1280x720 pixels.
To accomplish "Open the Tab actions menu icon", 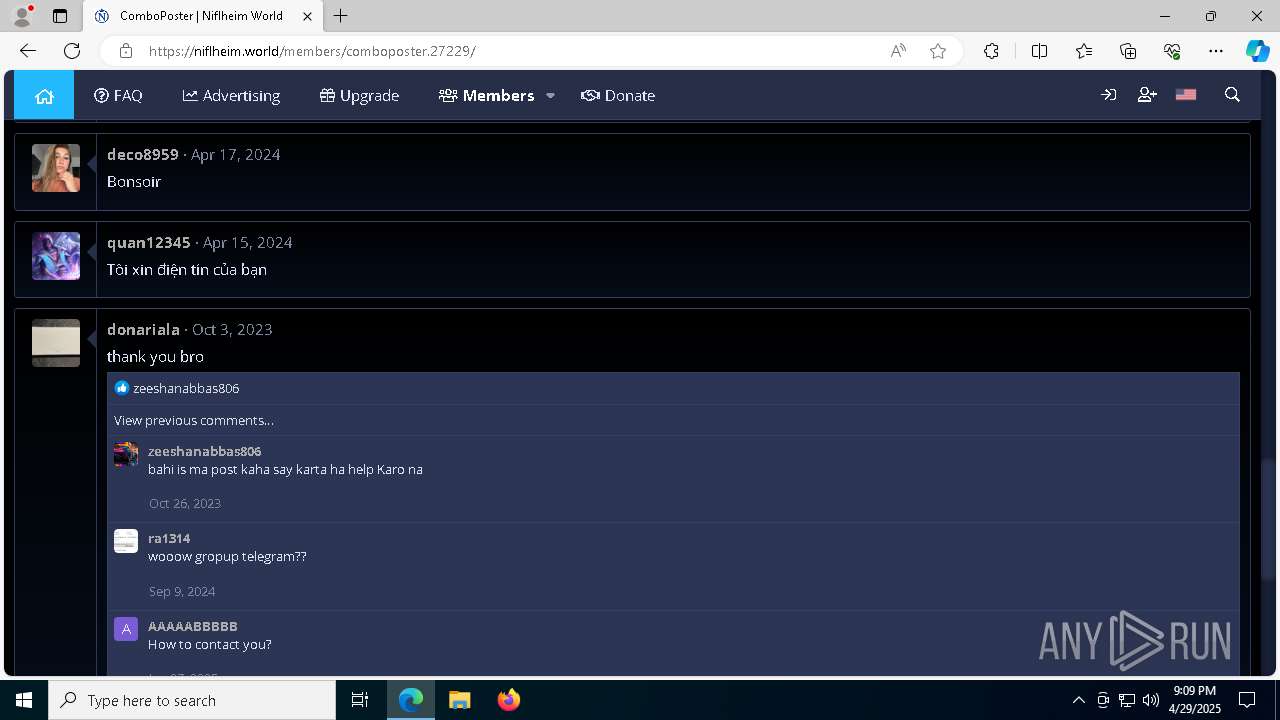I will point(60,16).
